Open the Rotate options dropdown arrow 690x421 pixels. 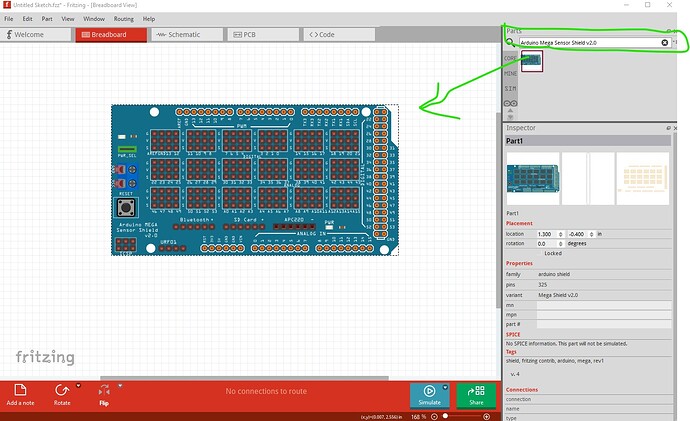point(78,386)
